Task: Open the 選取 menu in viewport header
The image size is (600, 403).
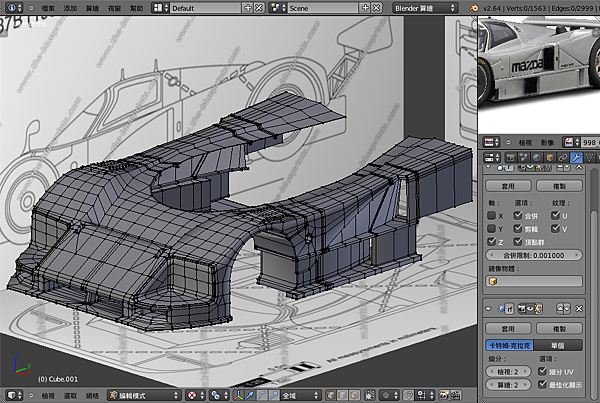Action: pyautogui.click(x=70, y=395)
